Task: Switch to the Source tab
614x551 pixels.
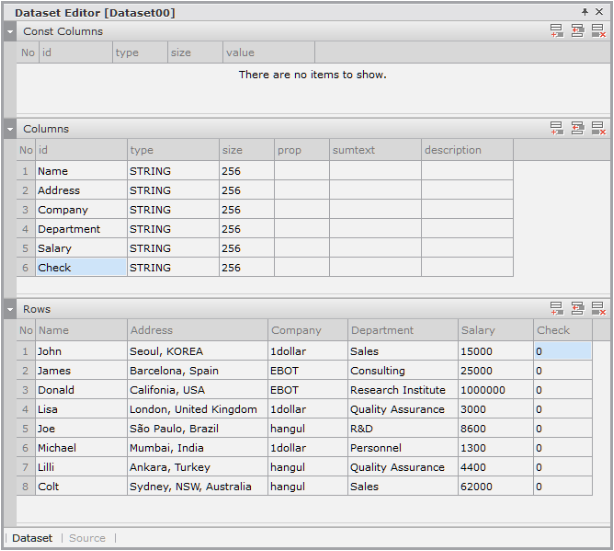Action: click(87, 538)
